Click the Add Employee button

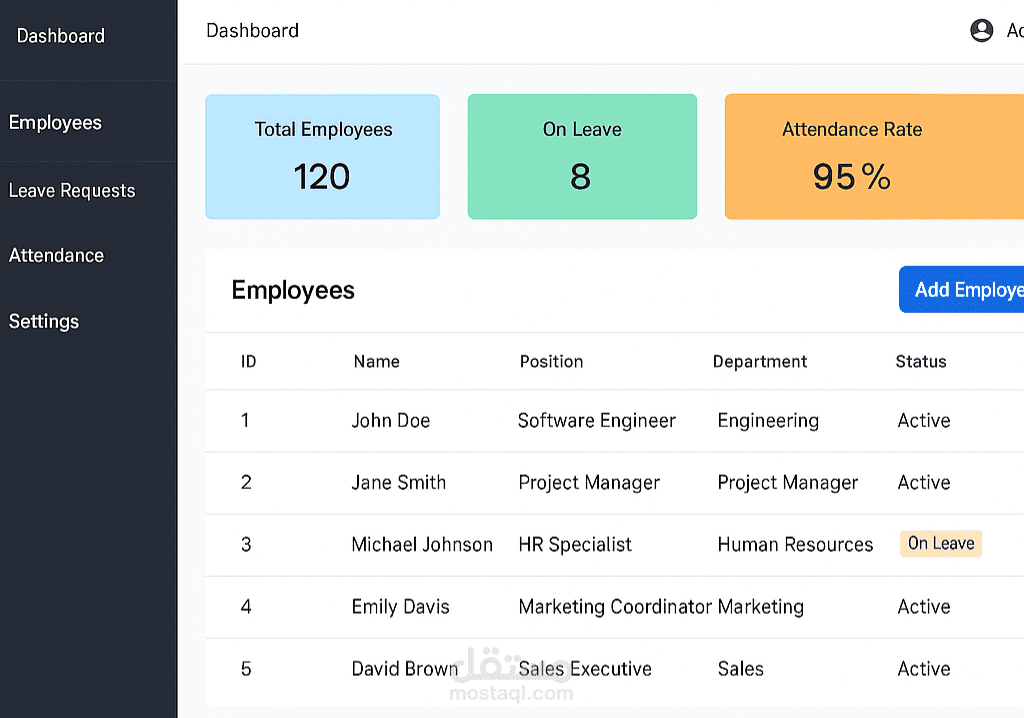tap(961, 289)
